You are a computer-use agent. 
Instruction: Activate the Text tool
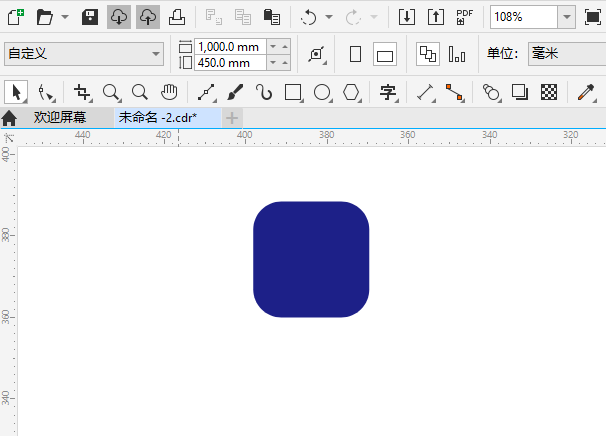[388, 92]
